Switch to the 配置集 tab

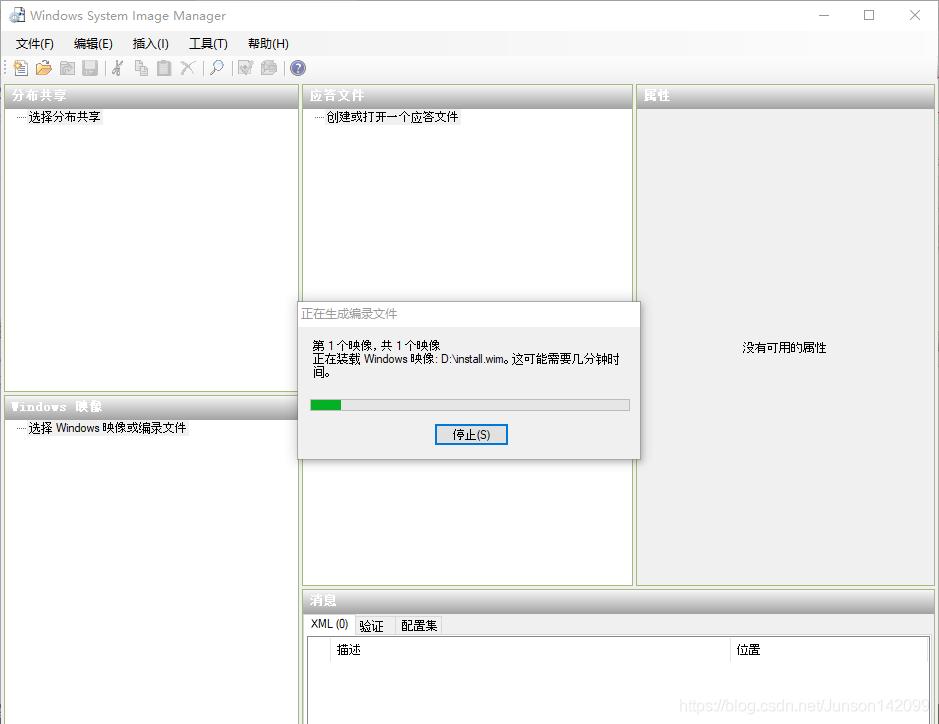coord(418,624)
